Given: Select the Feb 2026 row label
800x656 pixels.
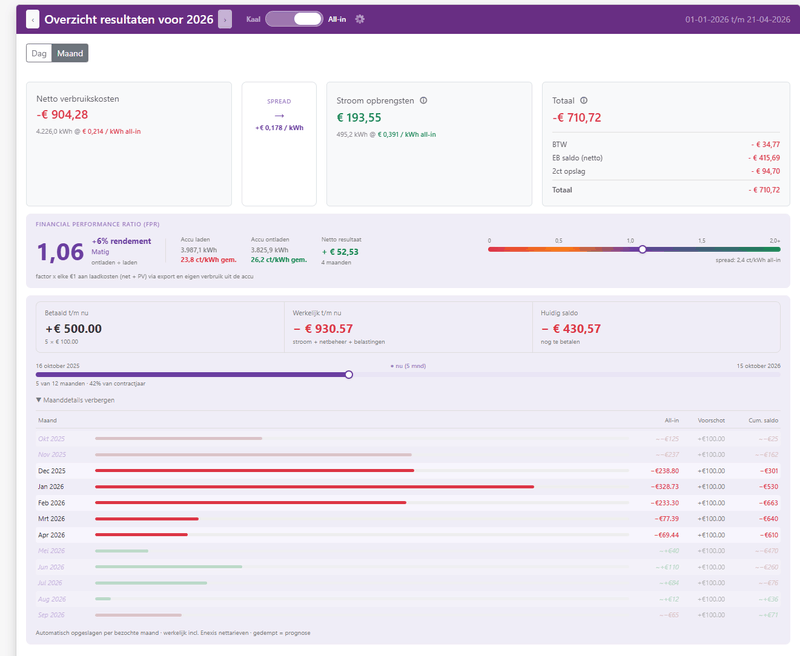Looking at the screenshot, I should click(52, 503).
